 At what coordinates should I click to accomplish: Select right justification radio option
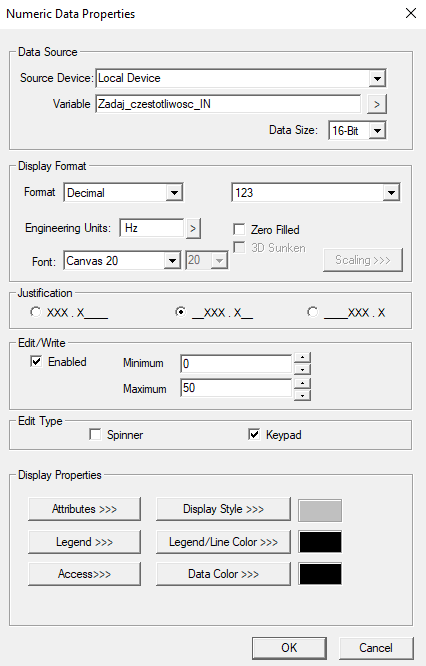point(313,312)
